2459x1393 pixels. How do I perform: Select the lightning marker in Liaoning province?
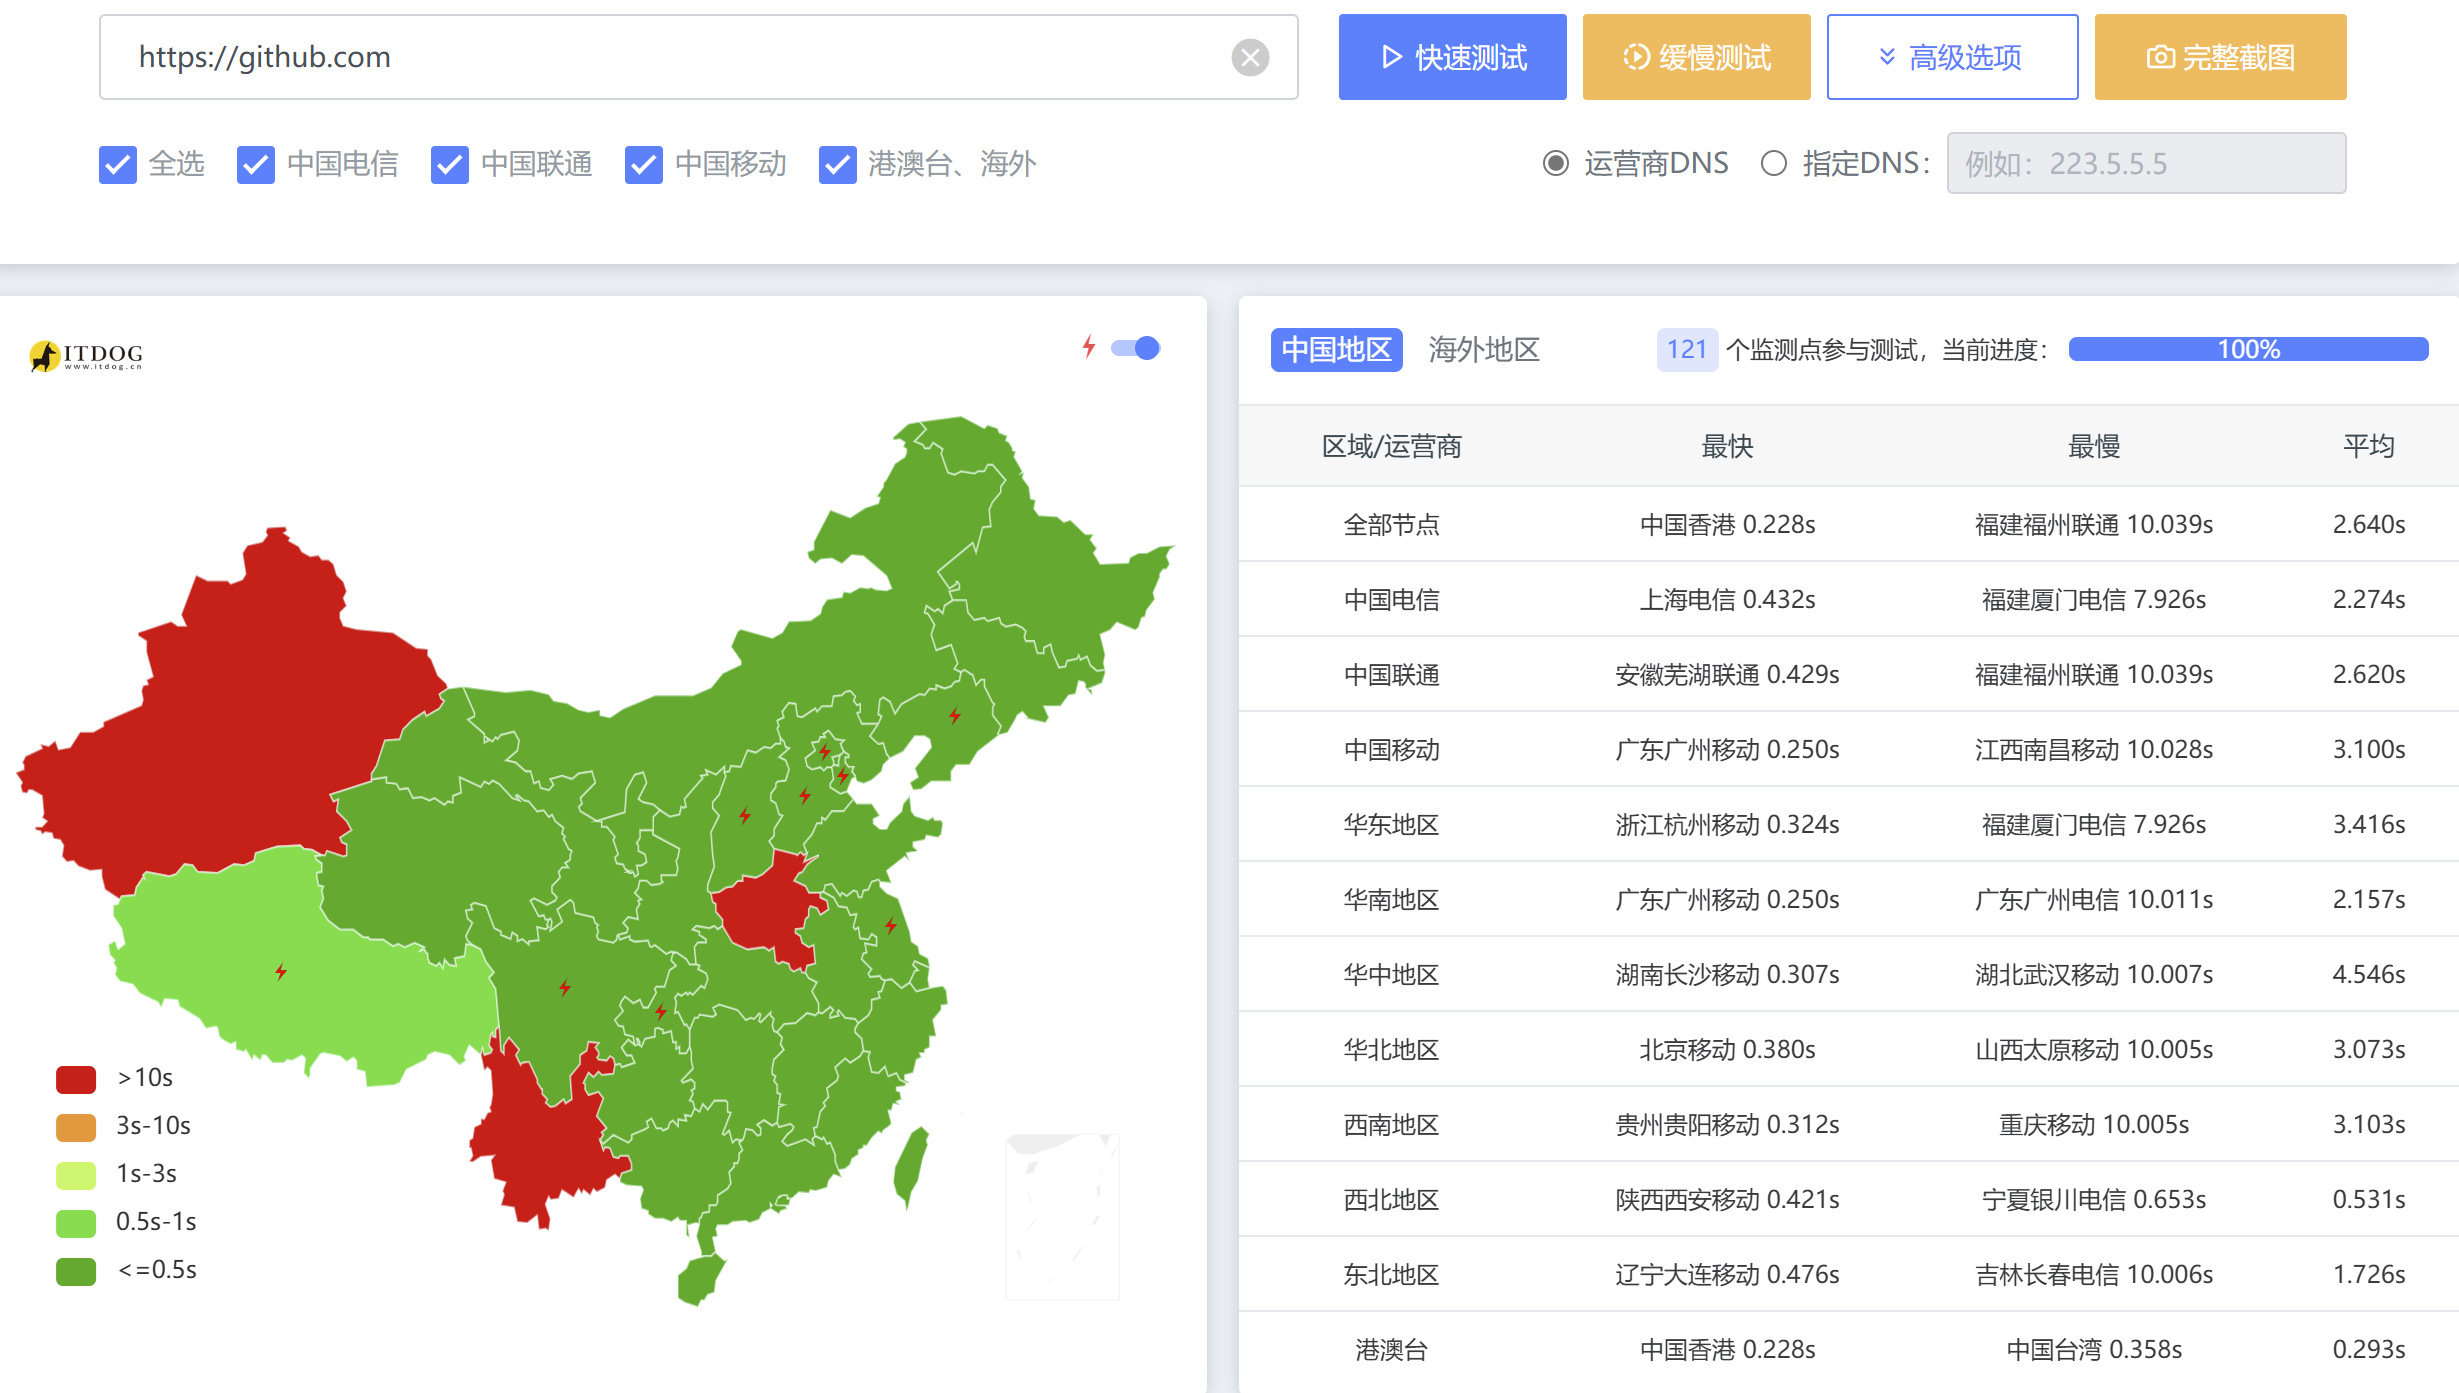pos(955,715)
